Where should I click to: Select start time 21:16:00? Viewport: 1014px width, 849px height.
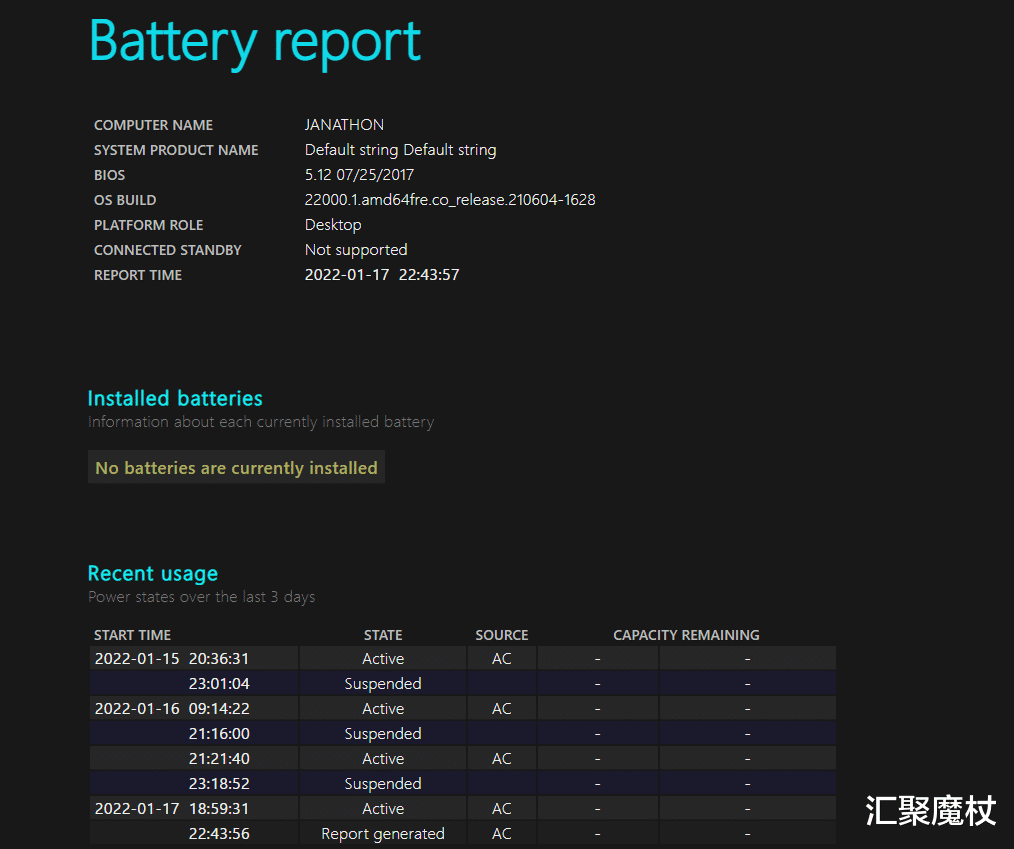click(219, 734)
